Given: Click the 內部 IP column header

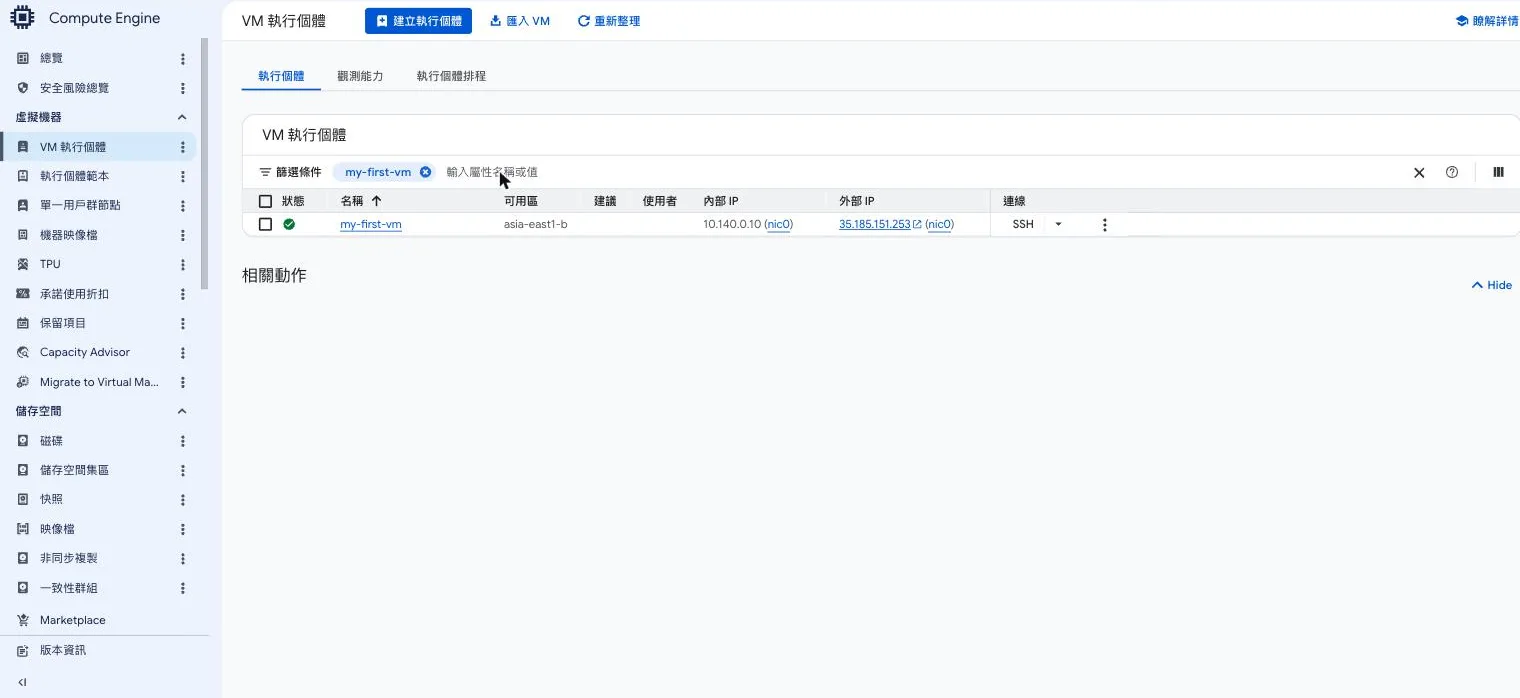Looking at the screenshot, I should (721, 201).
